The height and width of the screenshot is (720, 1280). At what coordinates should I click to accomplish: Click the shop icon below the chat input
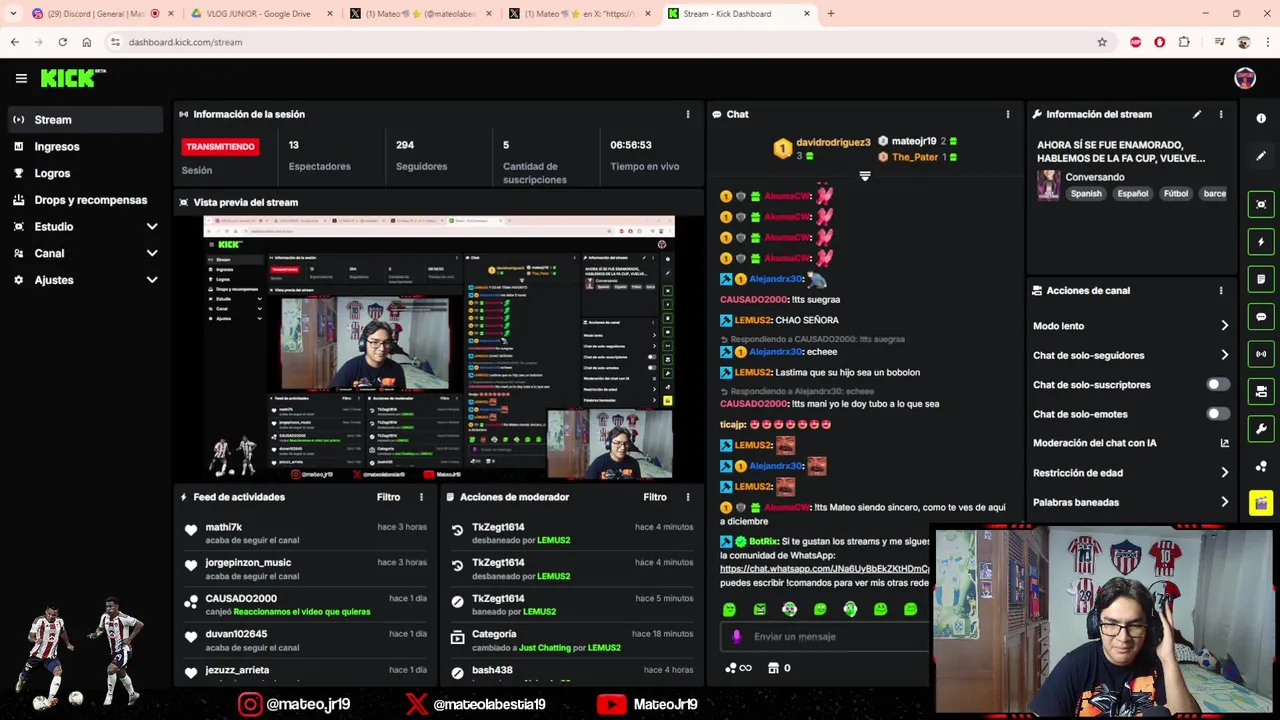click(773, 668)
